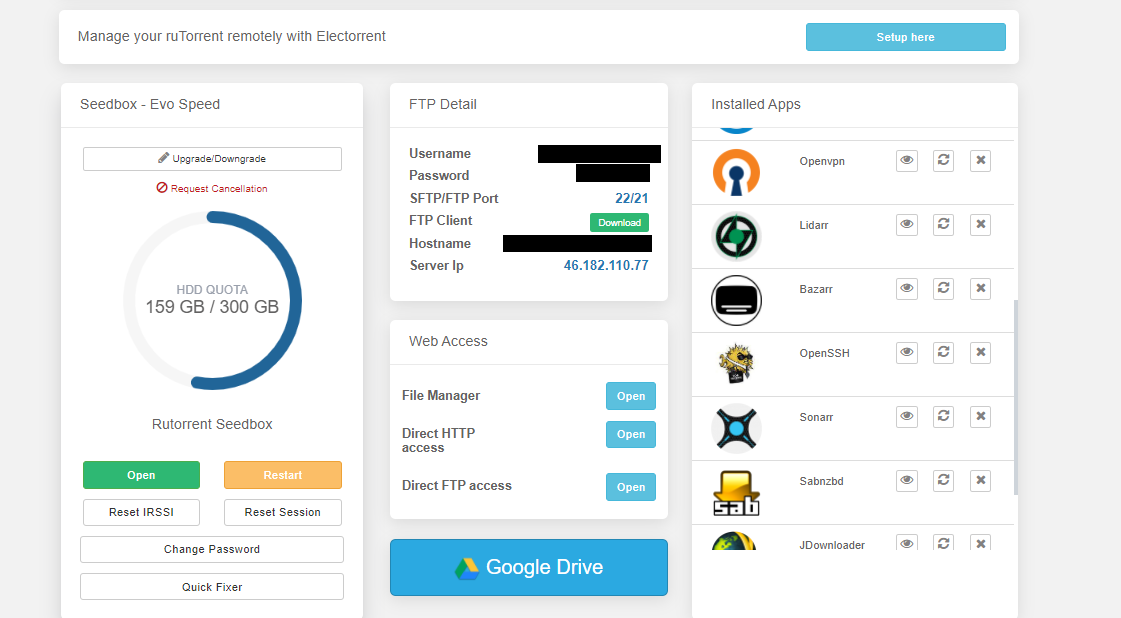
Task: Restart the Openvpn app using its refresh icon
Action: 943,160
